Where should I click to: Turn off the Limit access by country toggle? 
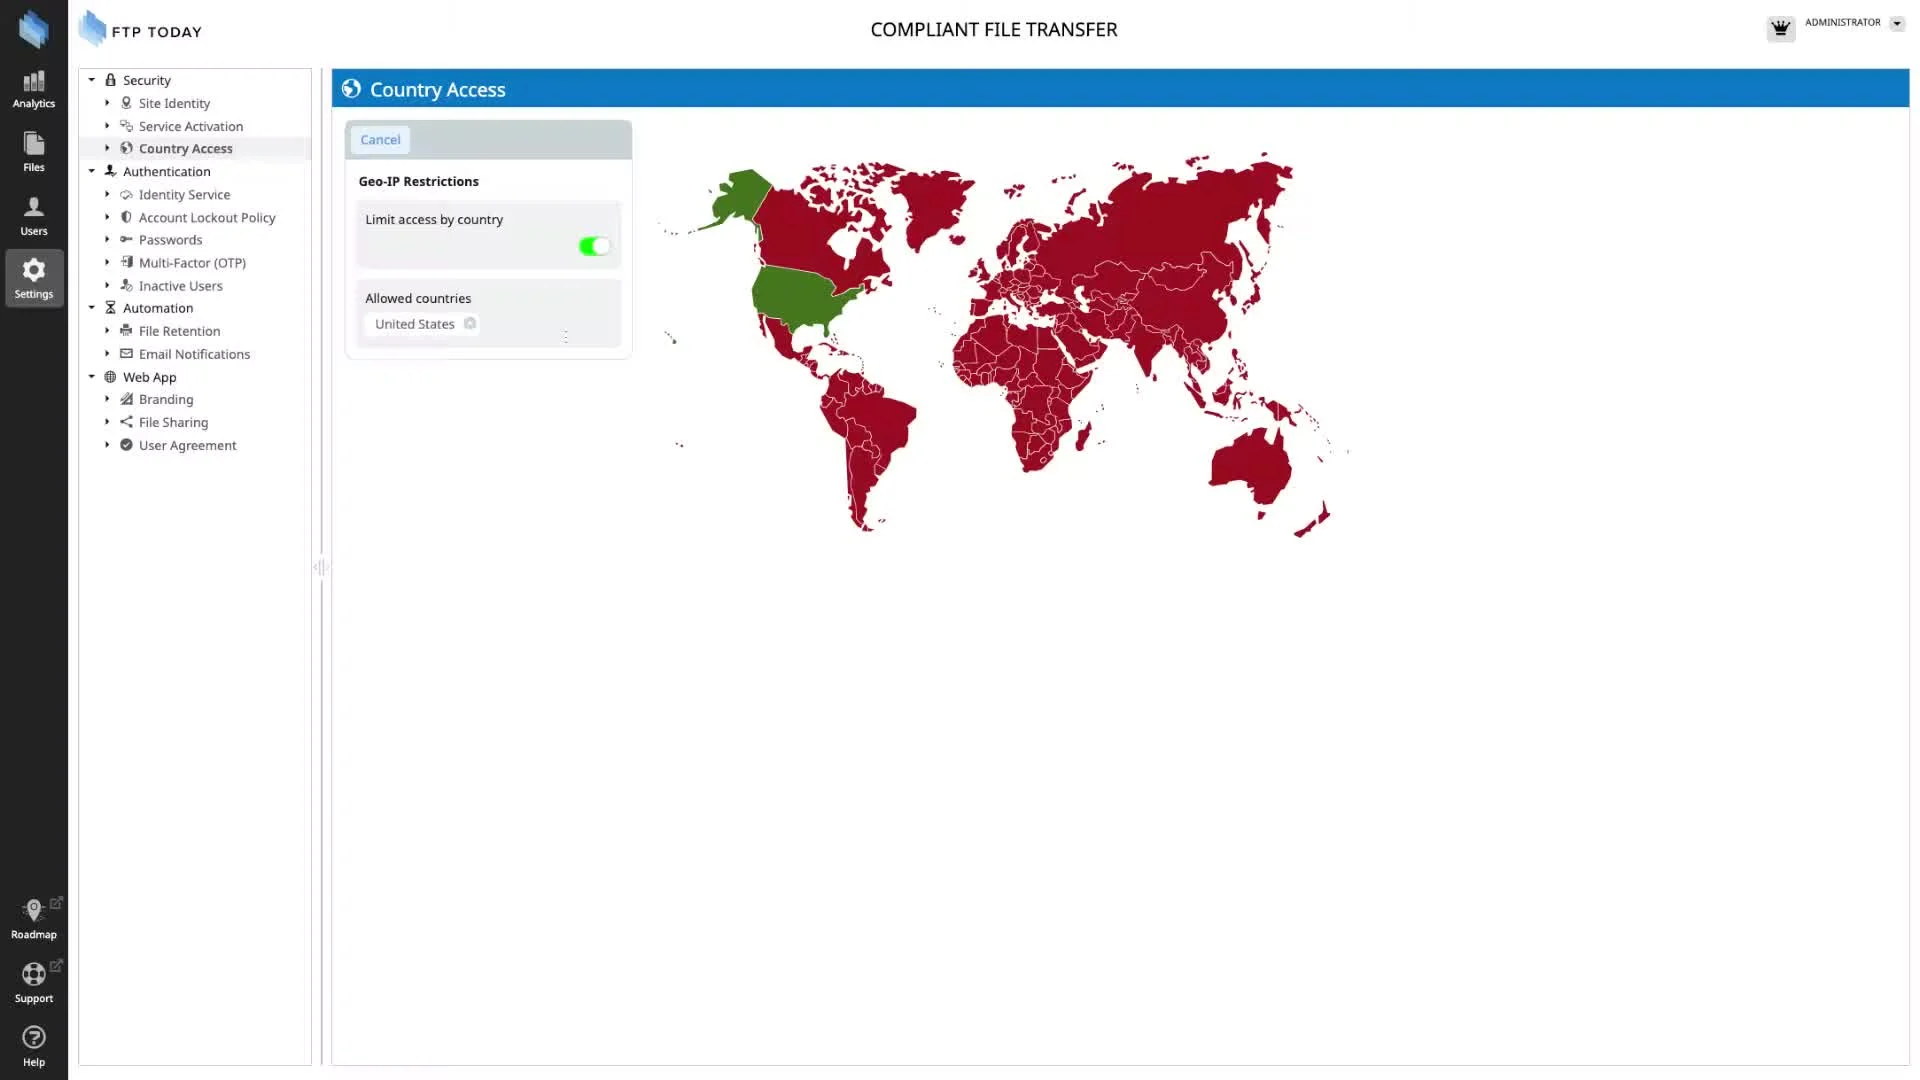click(x=594, y=246)
